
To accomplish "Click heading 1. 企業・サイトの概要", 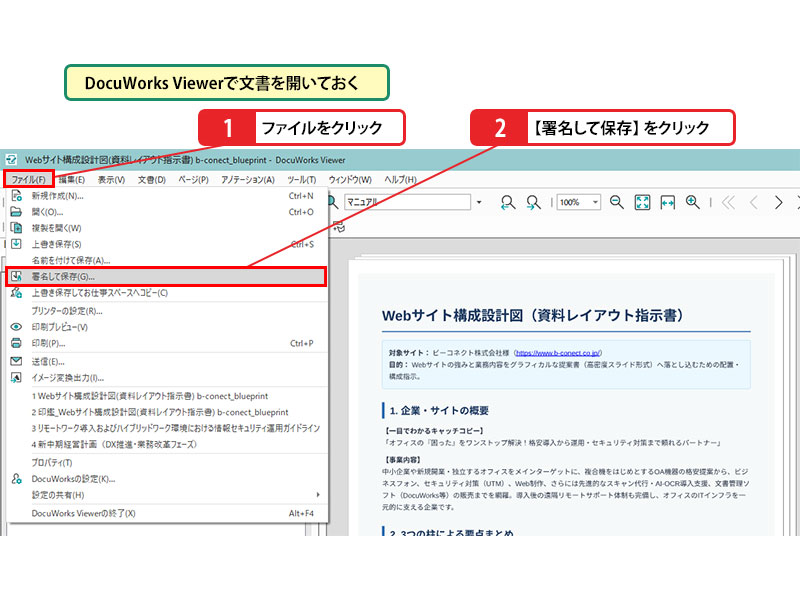I will pos(439,411).
